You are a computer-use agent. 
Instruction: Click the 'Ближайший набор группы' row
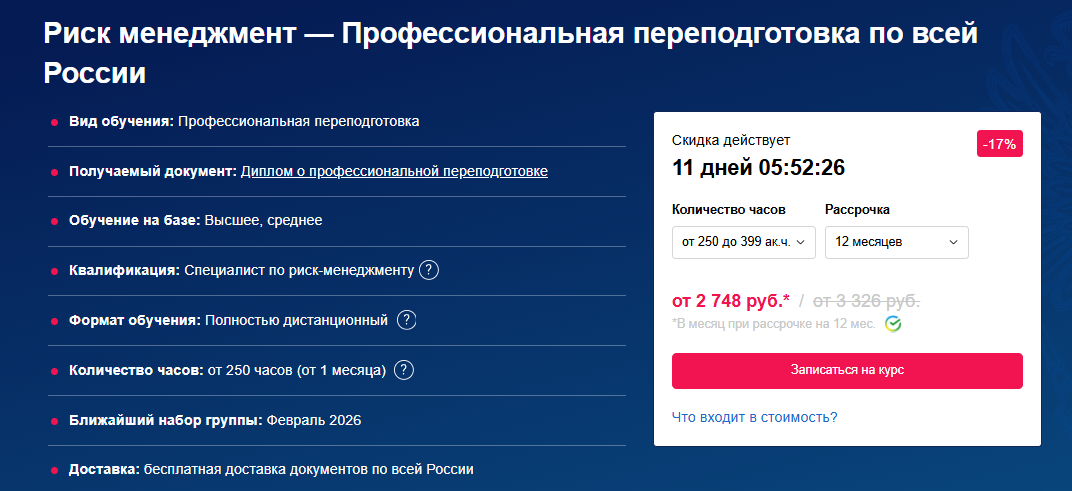[215, 420]
